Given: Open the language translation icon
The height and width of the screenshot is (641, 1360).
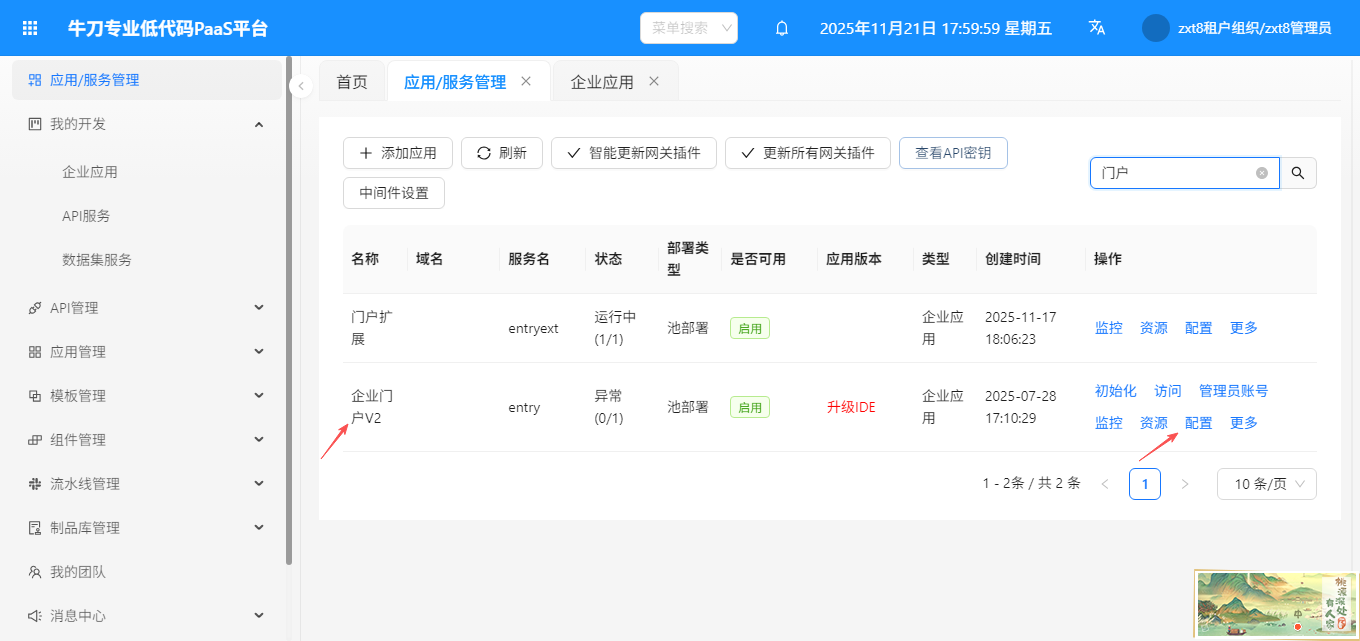Looking at the screenshot, I should [1096, 28].
